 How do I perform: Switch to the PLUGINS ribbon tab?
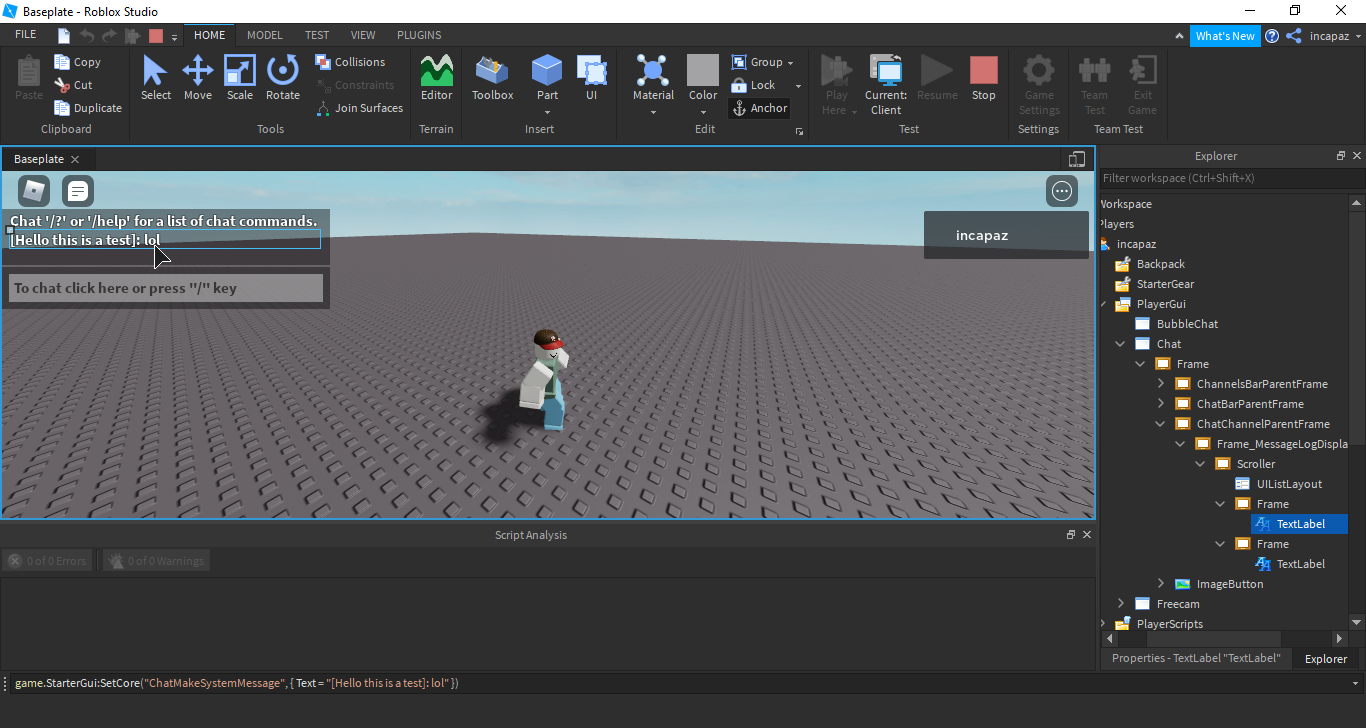click(x=419, y=35)
